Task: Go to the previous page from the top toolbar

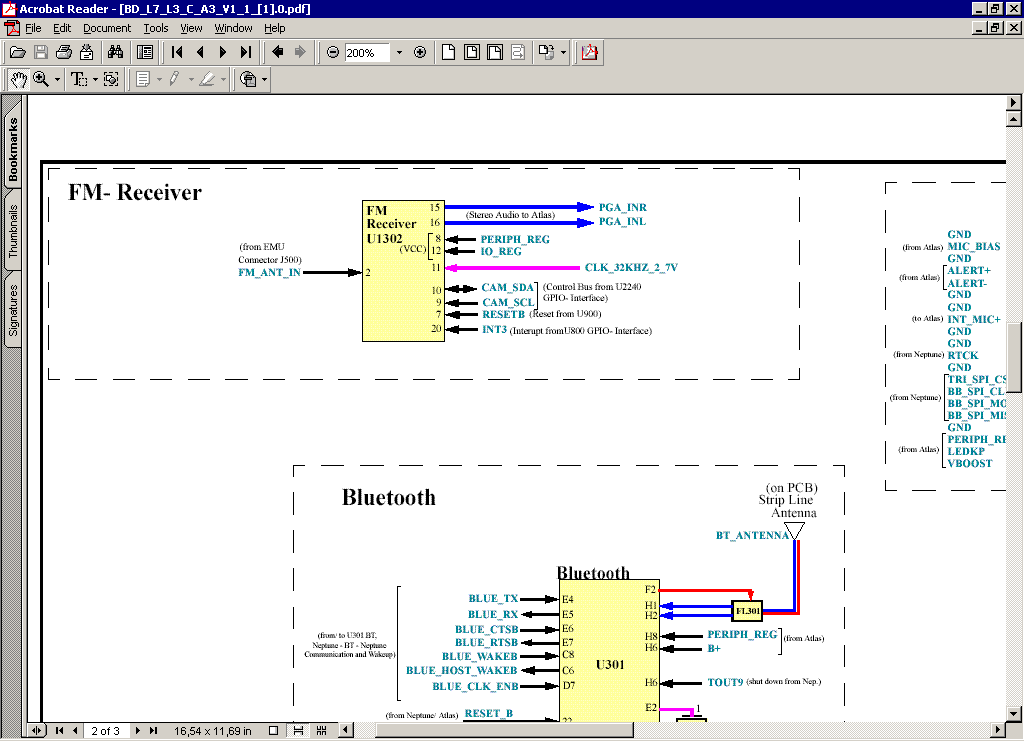Action: click(x=200, y=52)
